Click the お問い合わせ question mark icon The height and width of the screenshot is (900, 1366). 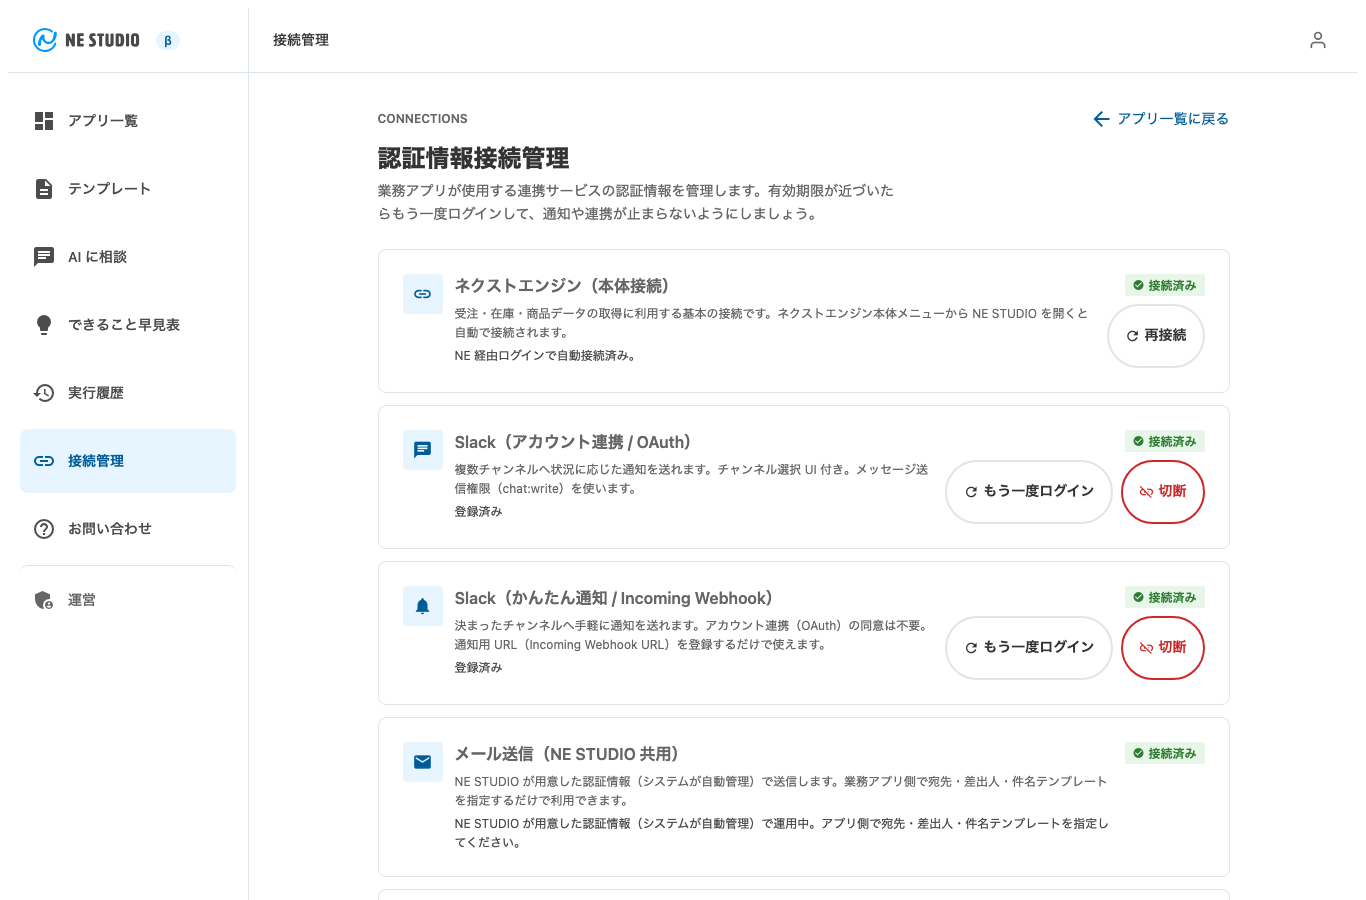coord(44,529)
